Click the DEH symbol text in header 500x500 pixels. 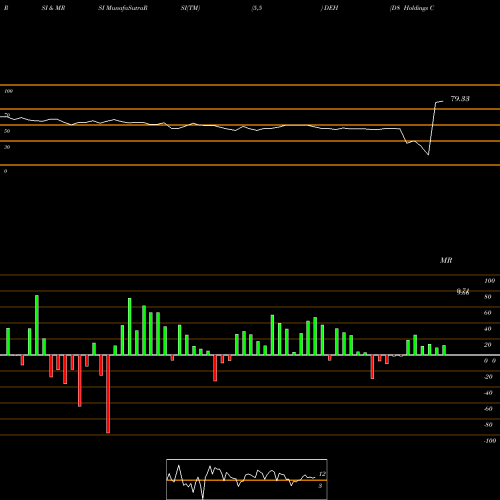tap(330, 8)
